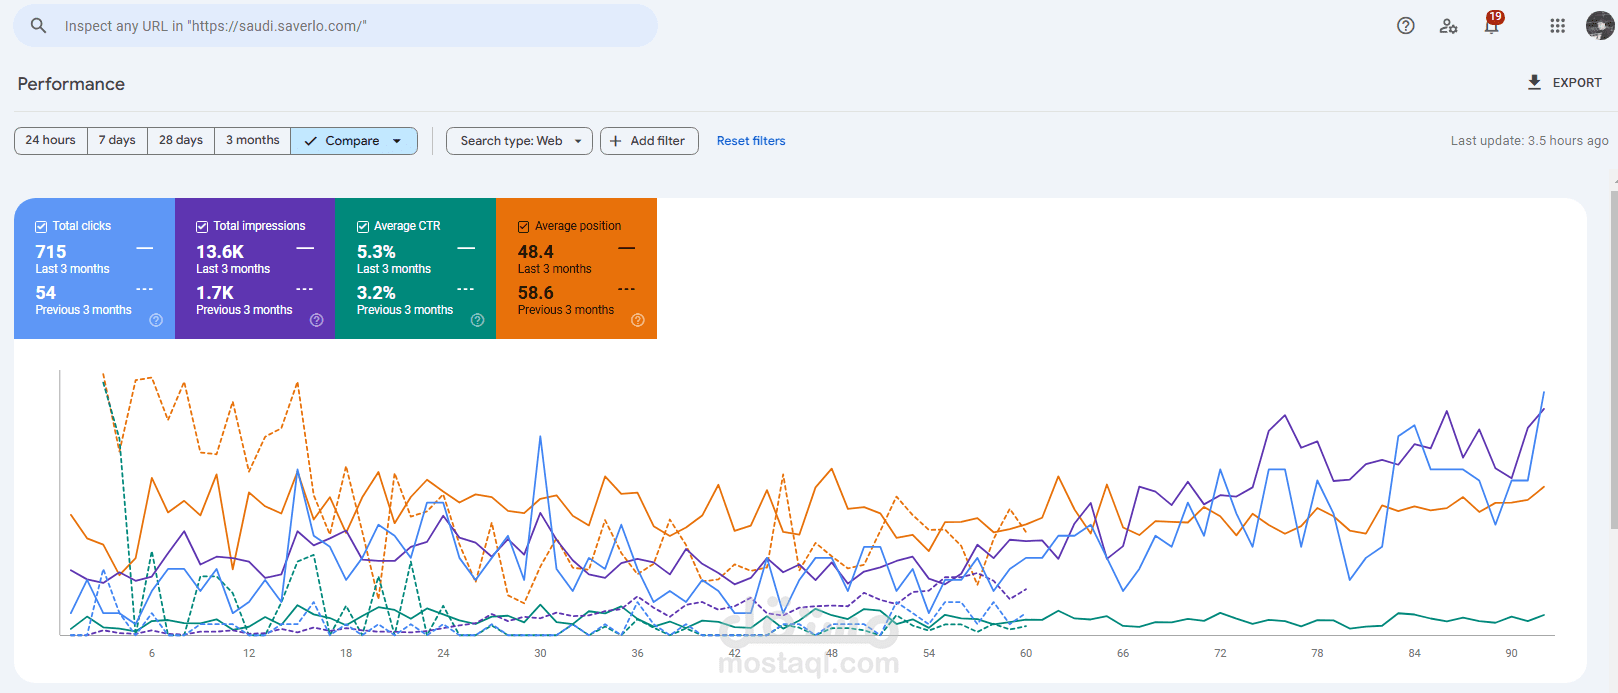Open the Google apps grid
Viewport: 1618px width, 693px height.
pos(1557,26)
